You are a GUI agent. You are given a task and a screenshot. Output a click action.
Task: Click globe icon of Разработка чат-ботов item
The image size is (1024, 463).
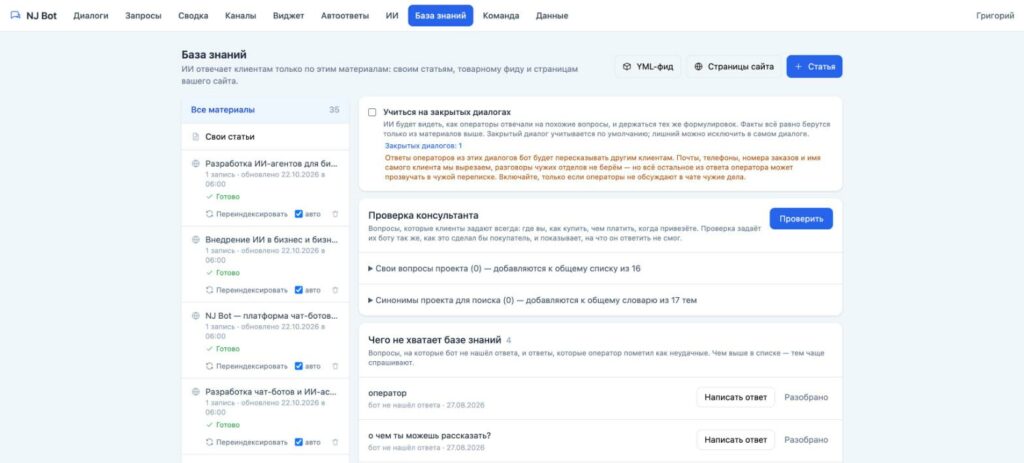pyautogui.click(x=195, y=392)
